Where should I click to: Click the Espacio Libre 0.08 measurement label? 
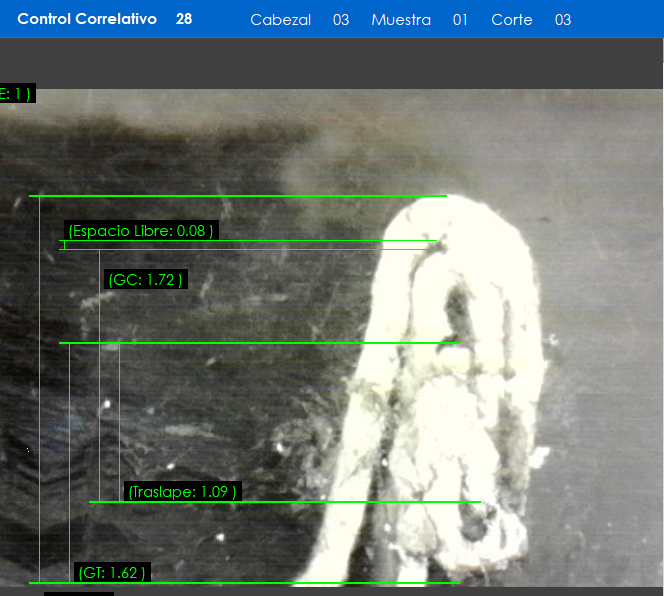[x=140, y=231]
